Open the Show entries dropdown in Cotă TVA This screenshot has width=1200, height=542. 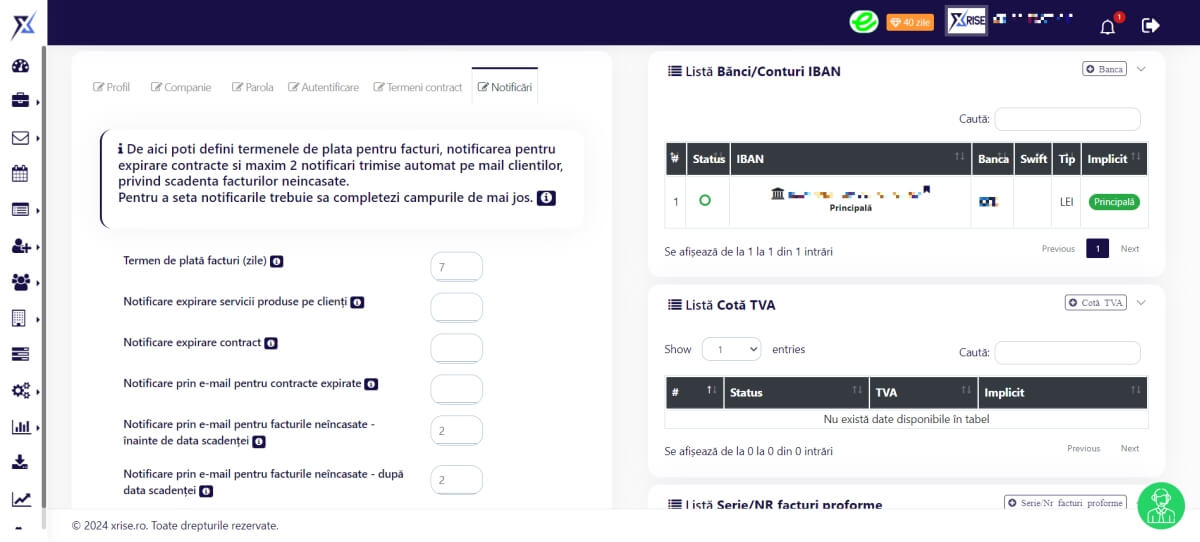(x=731, y=349)
